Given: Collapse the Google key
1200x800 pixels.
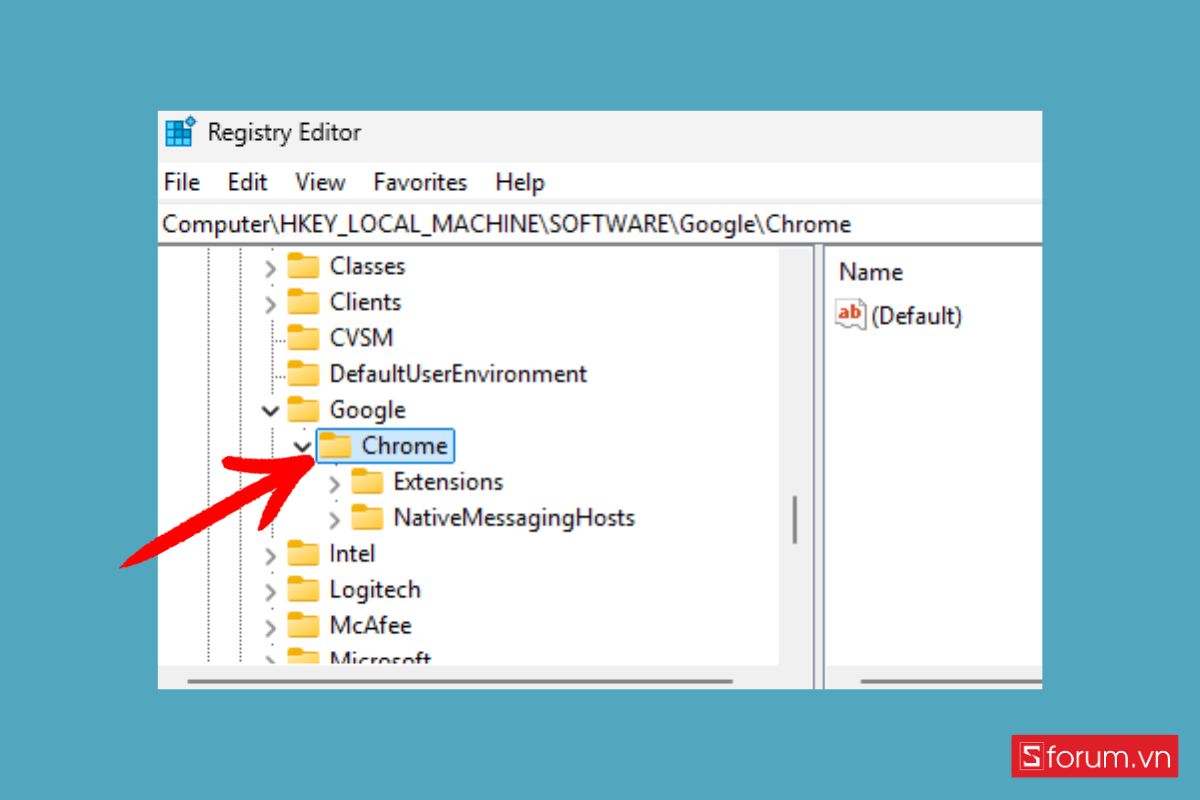Looking at the screenshot, I should coord(270,410).
